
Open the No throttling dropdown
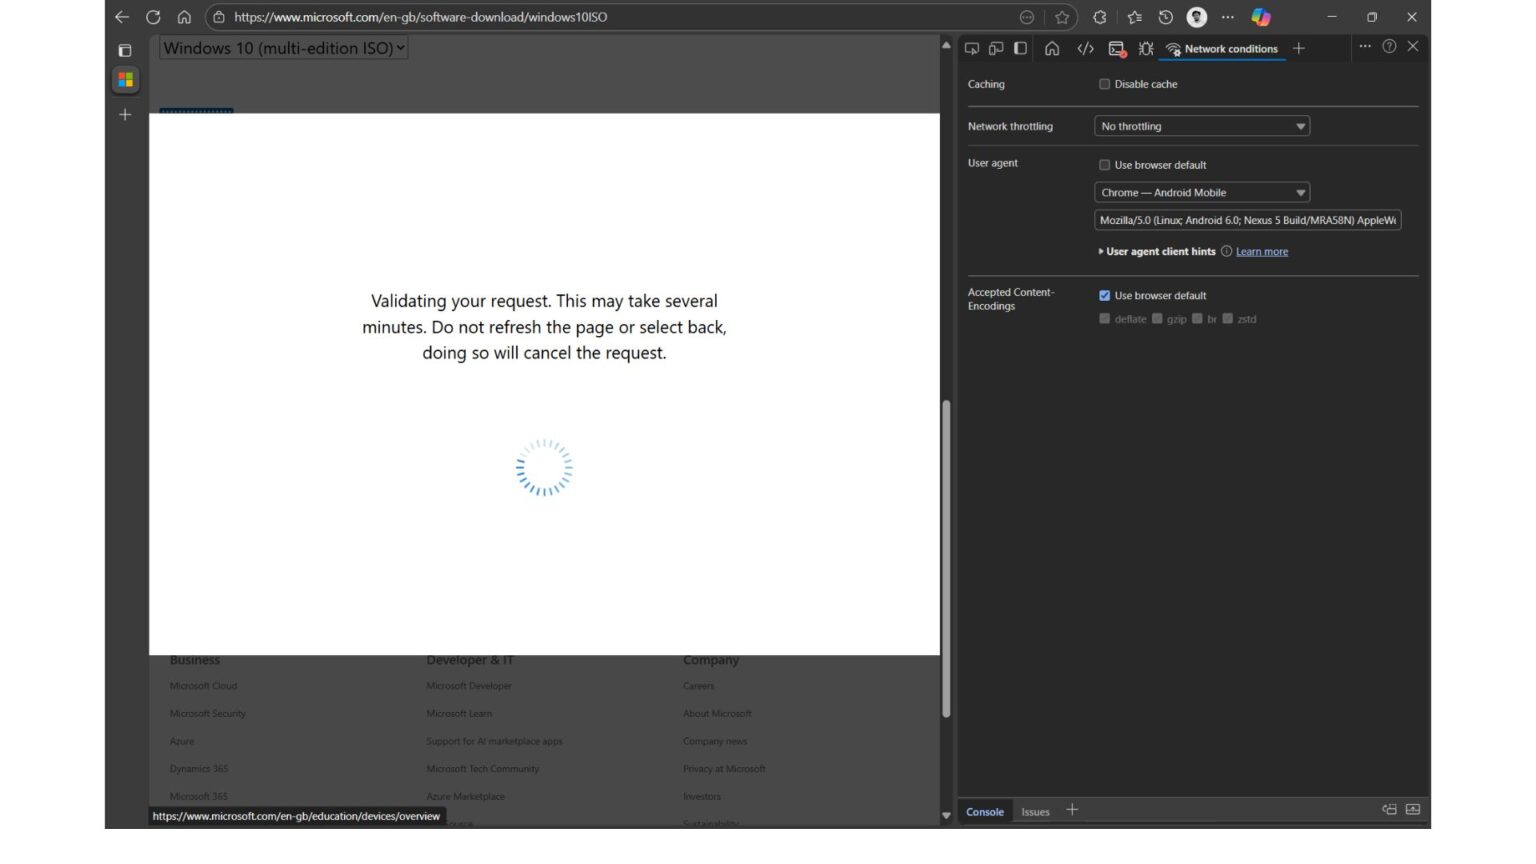[x=1202, y=126]
